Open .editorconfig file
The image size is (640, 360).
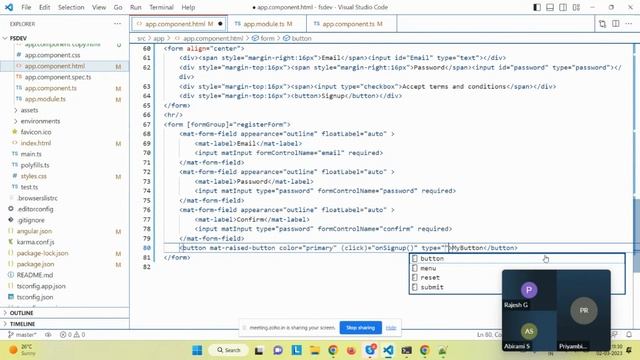[x=35, y=209]
